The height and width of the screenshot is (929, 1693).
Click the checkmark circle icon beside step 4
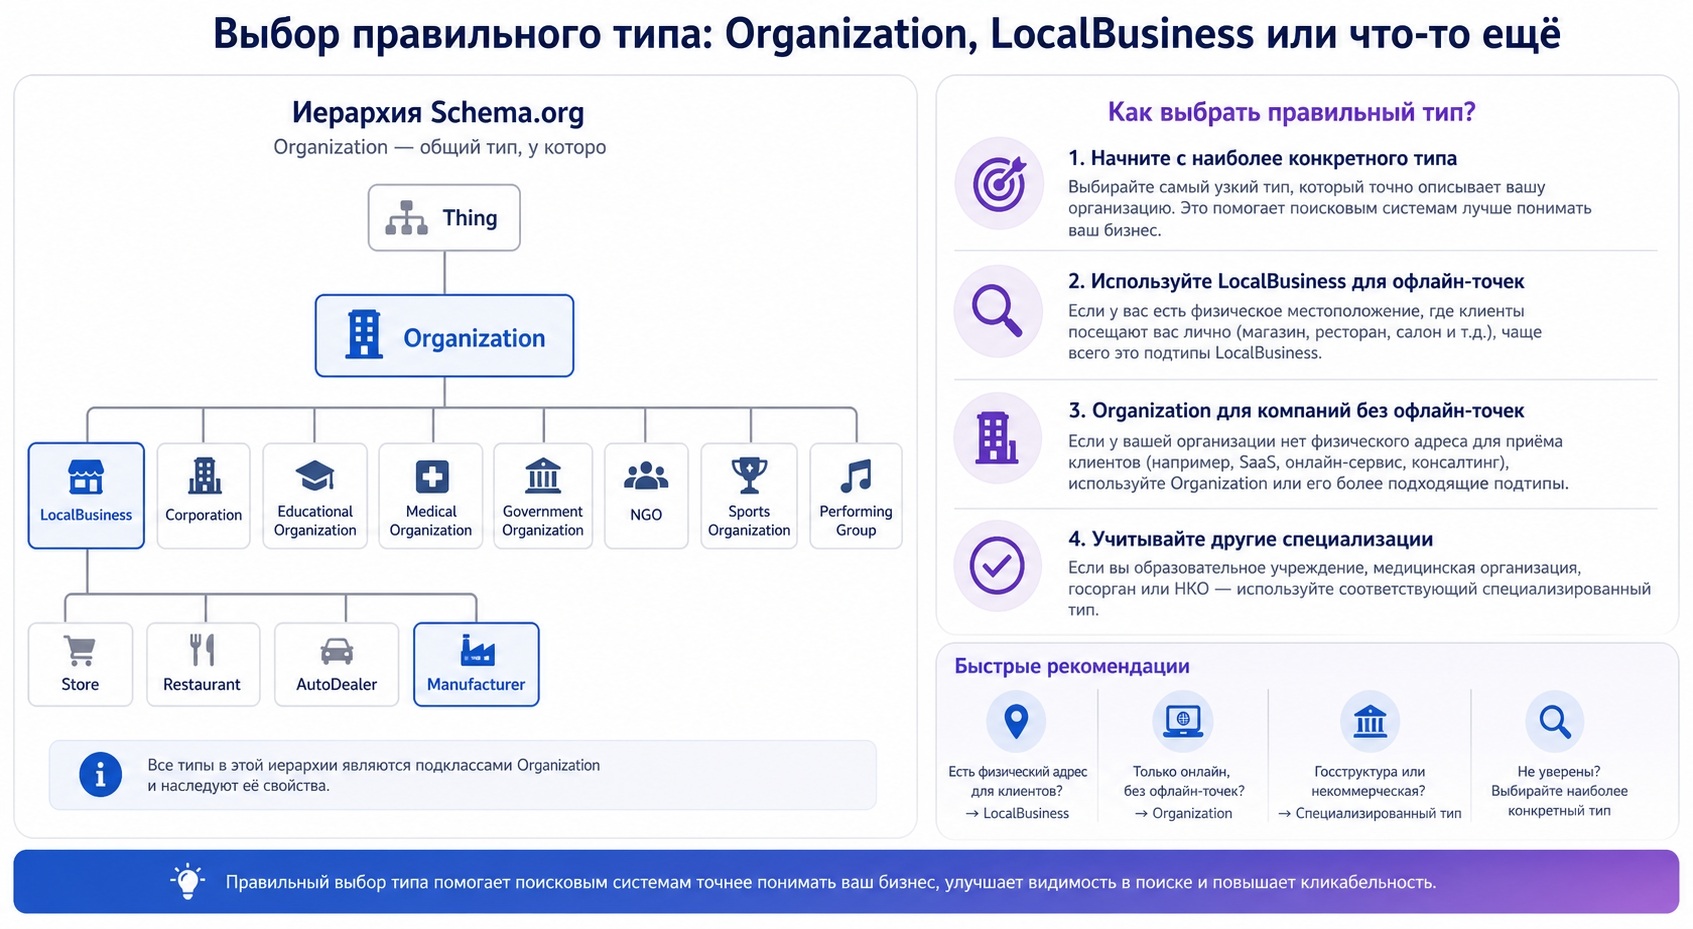point(997,565)
